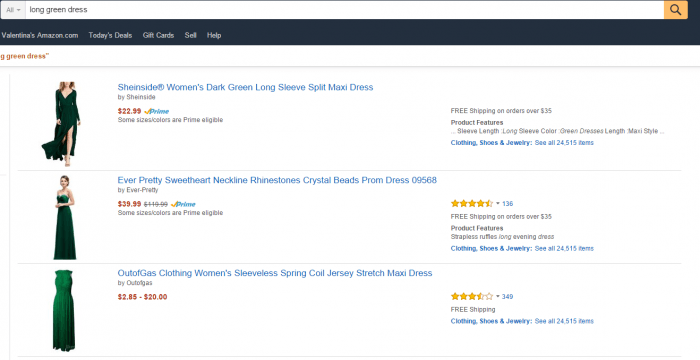Screen dimensions: 700x360
Task: Click the $2.85 - $20.00 price range
Action: point(142,297)
